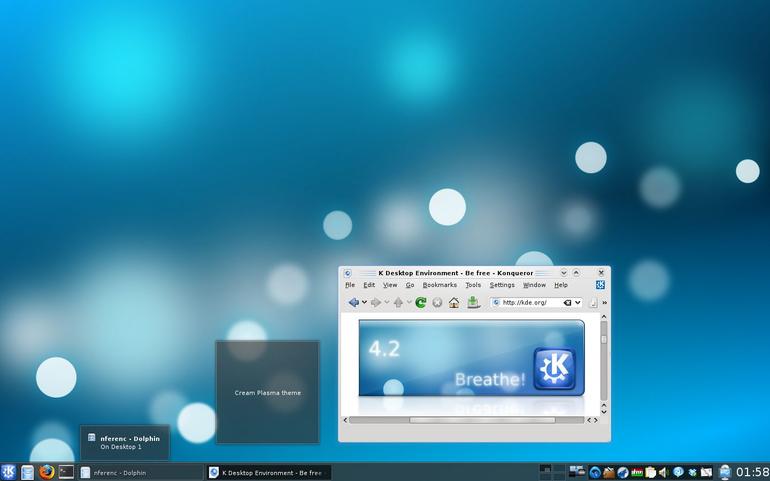Click the white envelope tray icon
This screenshot has height=481, width=770.
pos(706,473)
